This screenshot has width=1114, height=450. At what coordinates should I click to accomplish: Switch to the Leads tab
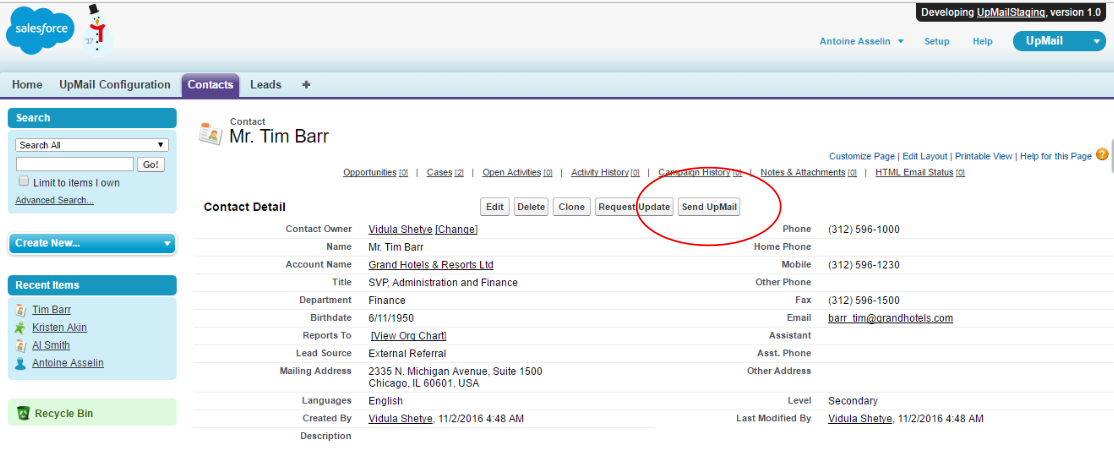point(266,85)
